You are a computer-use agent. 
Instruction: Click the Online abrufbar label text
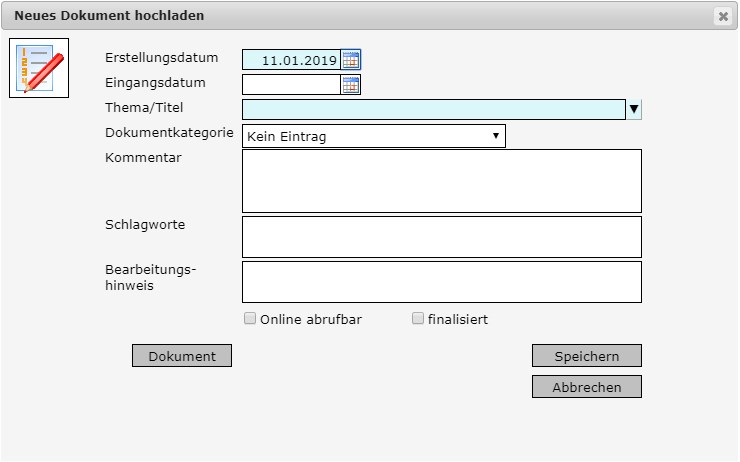311,319
